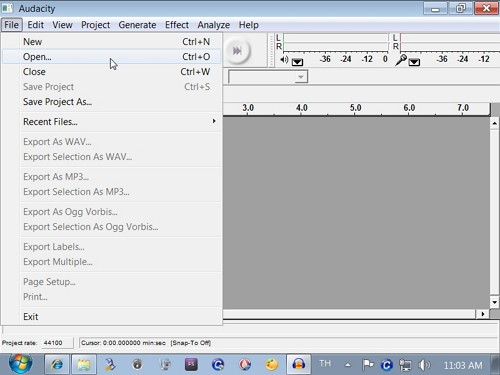Image resolution: width=500 pixels, height=375 pixels.
Task: Click the clock showing 11:03 AM
Action: coord(463,365)
